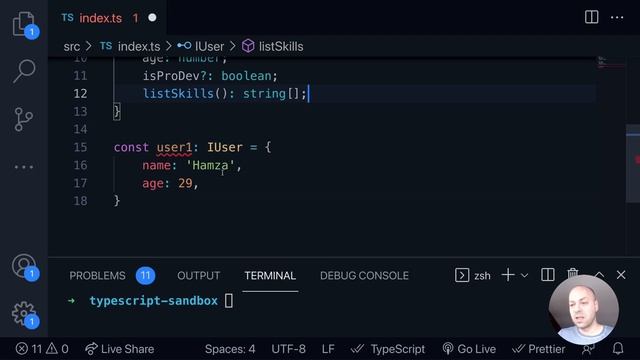Open notifications bell icon

(x=618, y=349)
